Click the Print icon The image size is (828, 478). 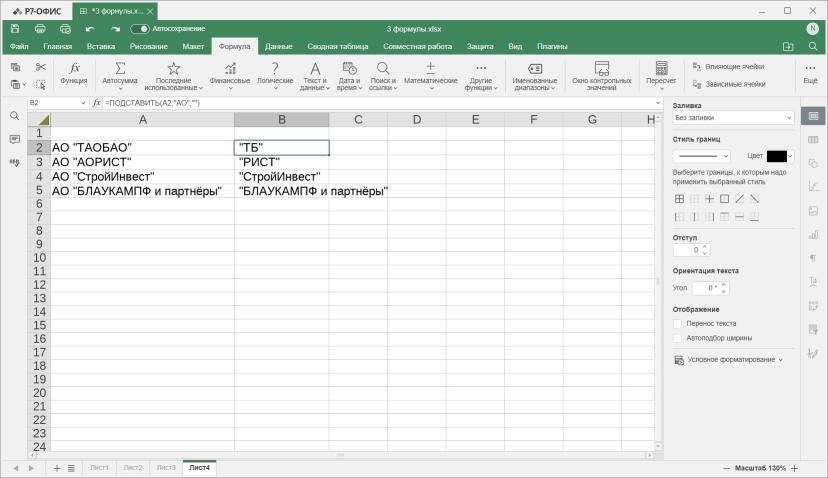(x=40, y=29)
